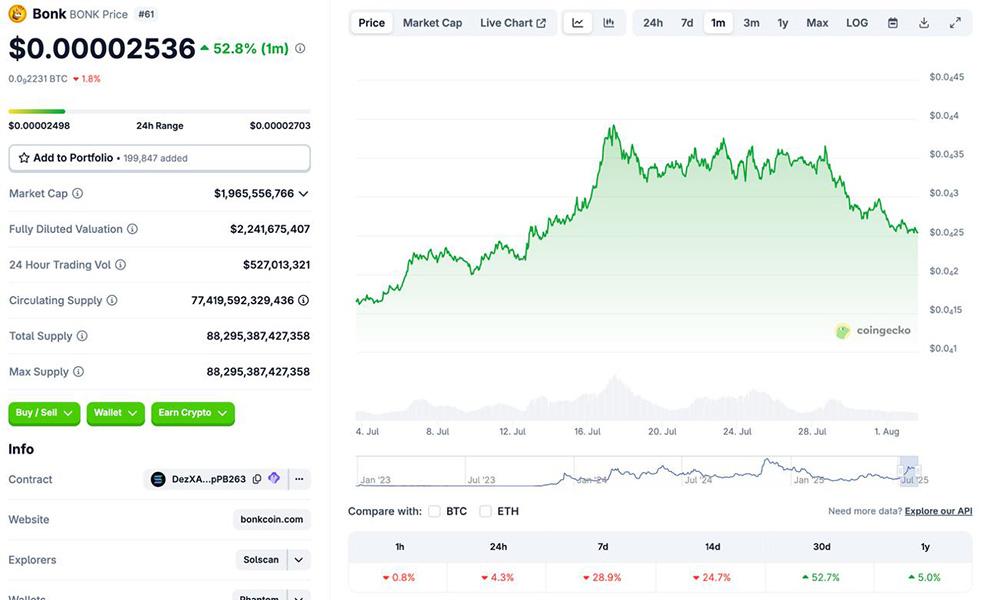
Task: Open Solscan explorer link
Action: coord(261,560)
